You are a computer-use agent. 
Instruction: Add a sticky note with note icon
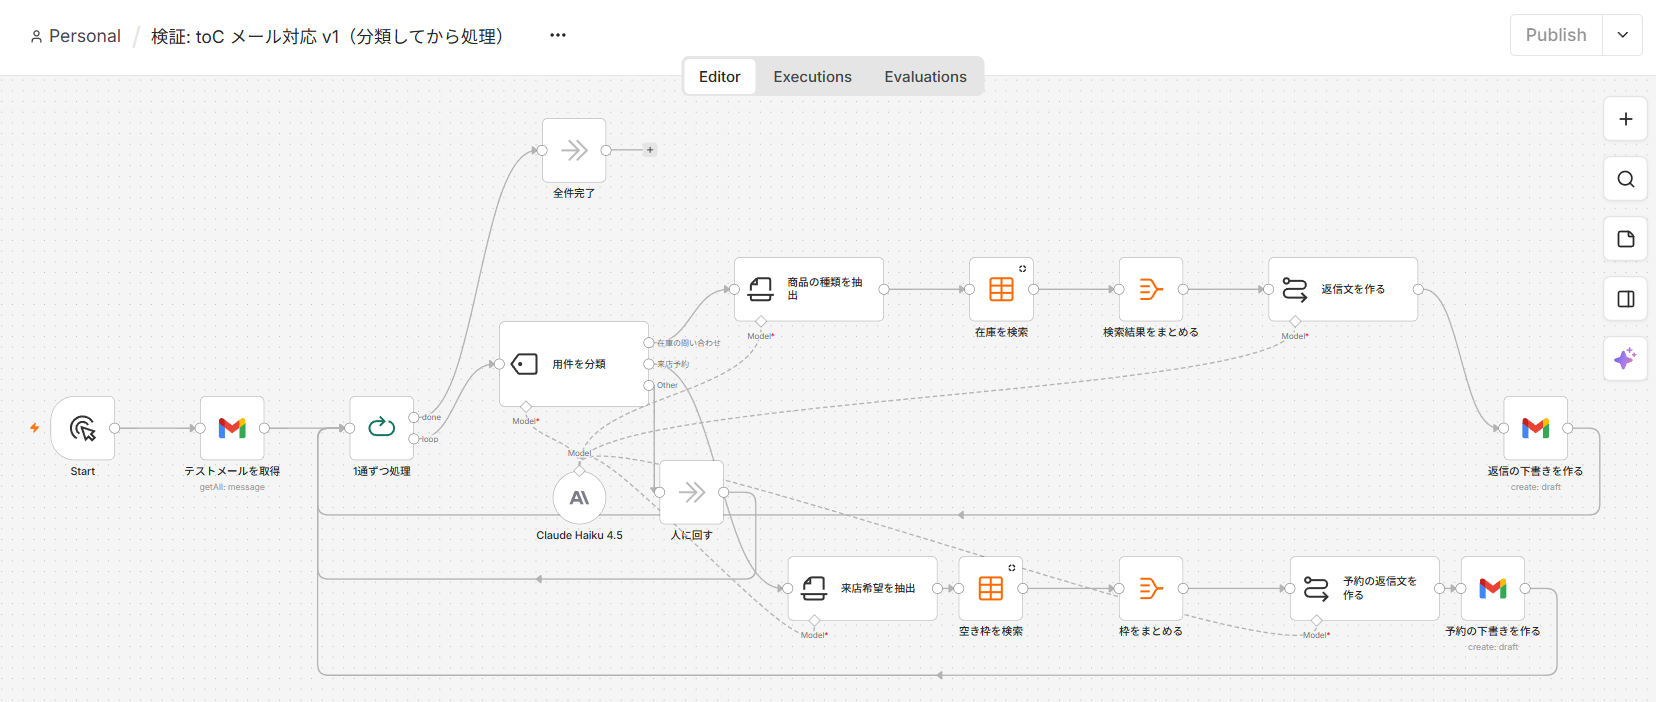tap(1626, 239)
